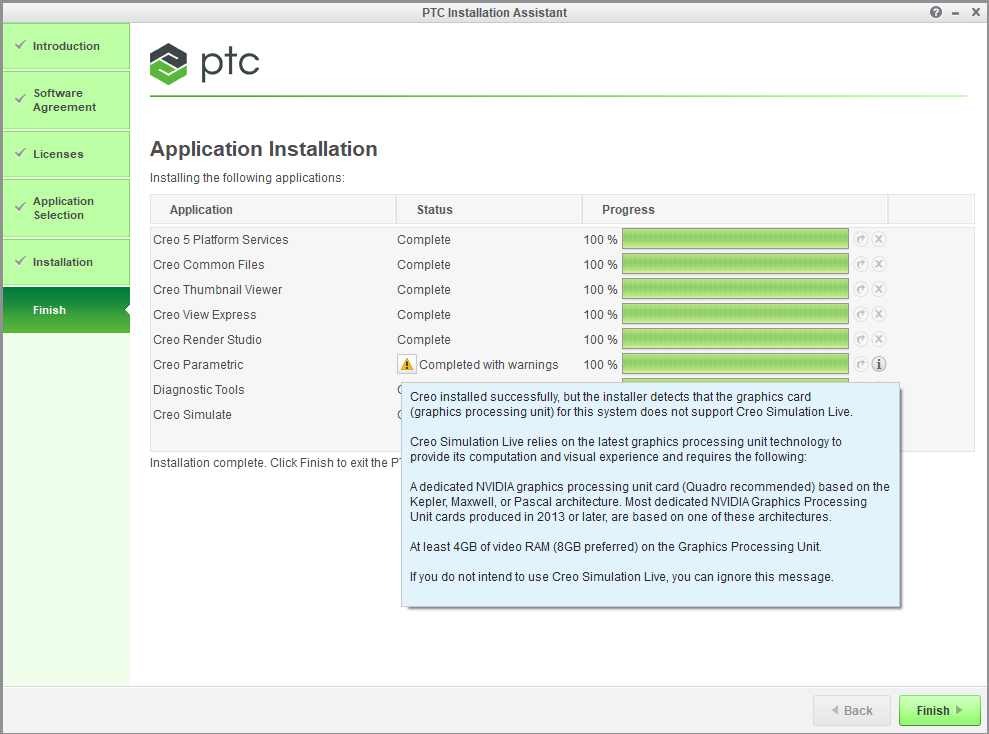Click the Creo Thumbnail Viewer progress bar
The image size is (989, 734).
pyautogui.click(x=735, y=289)
